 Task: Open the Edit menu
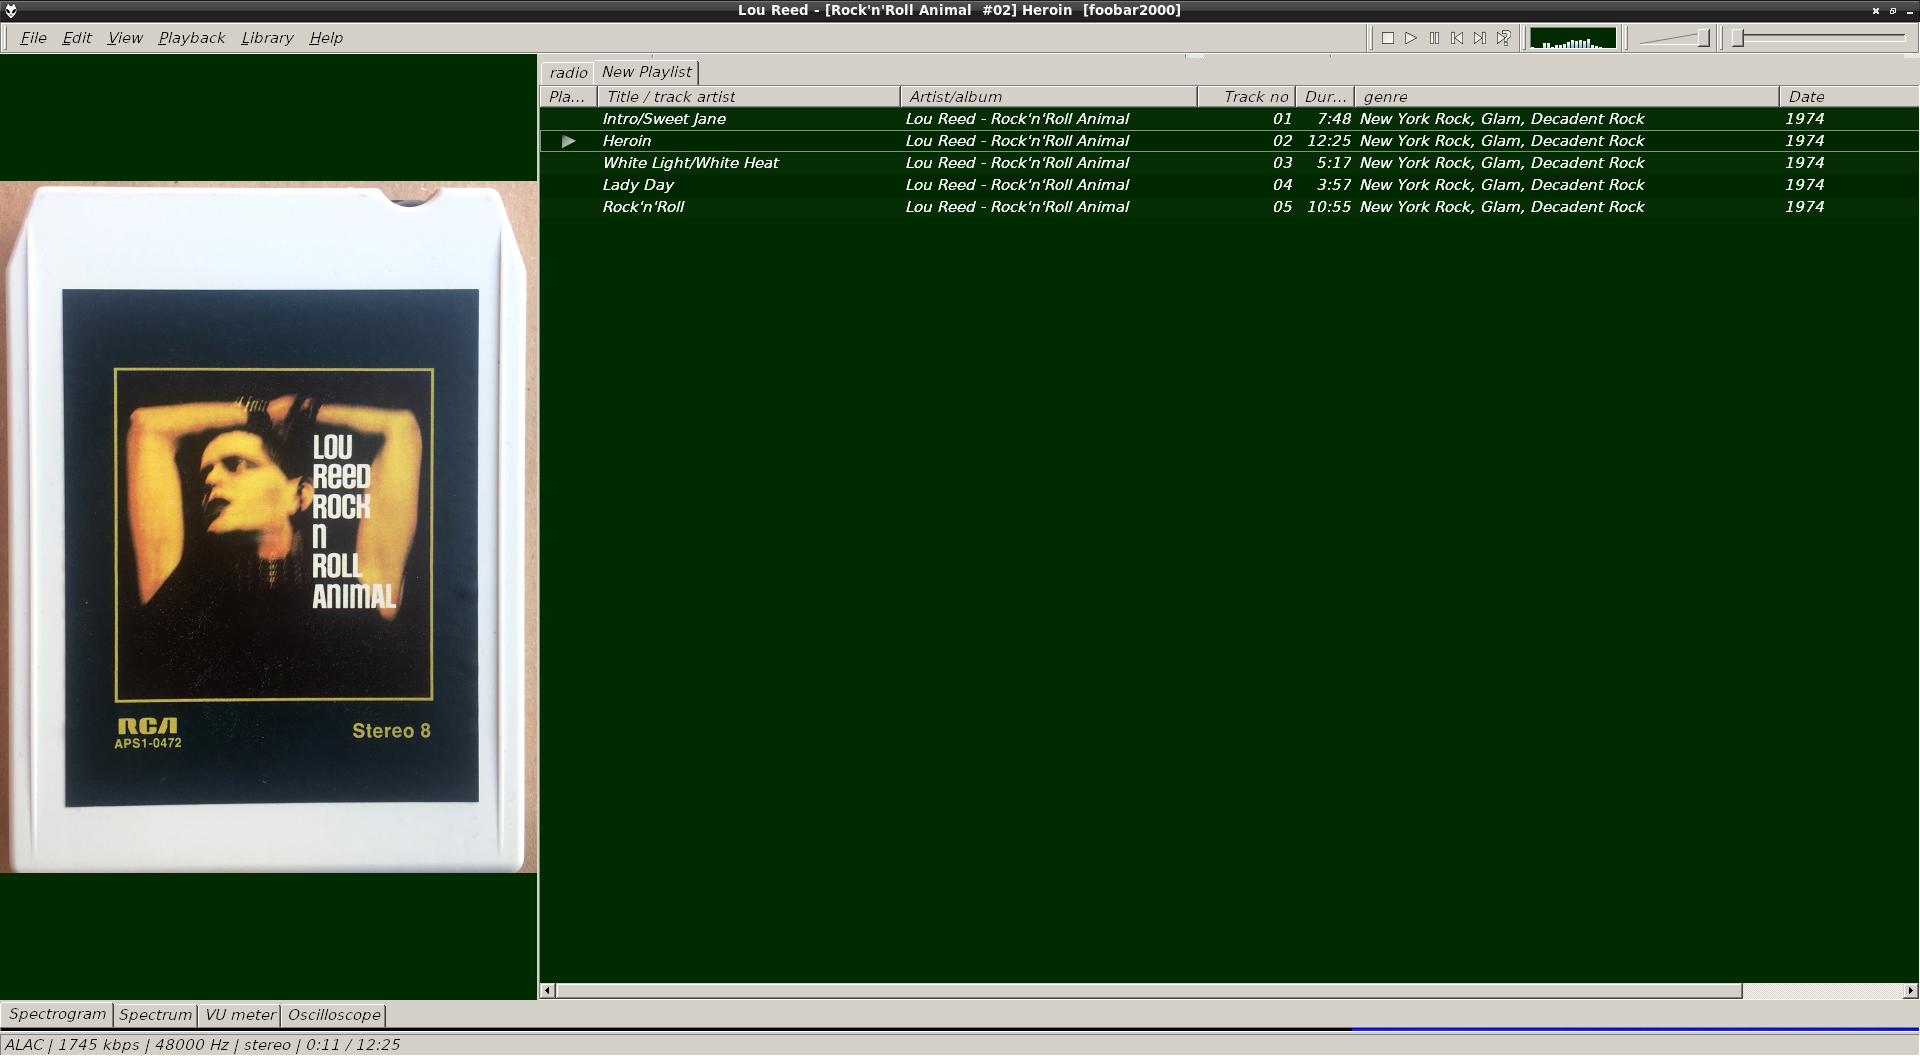pos(77,38)
